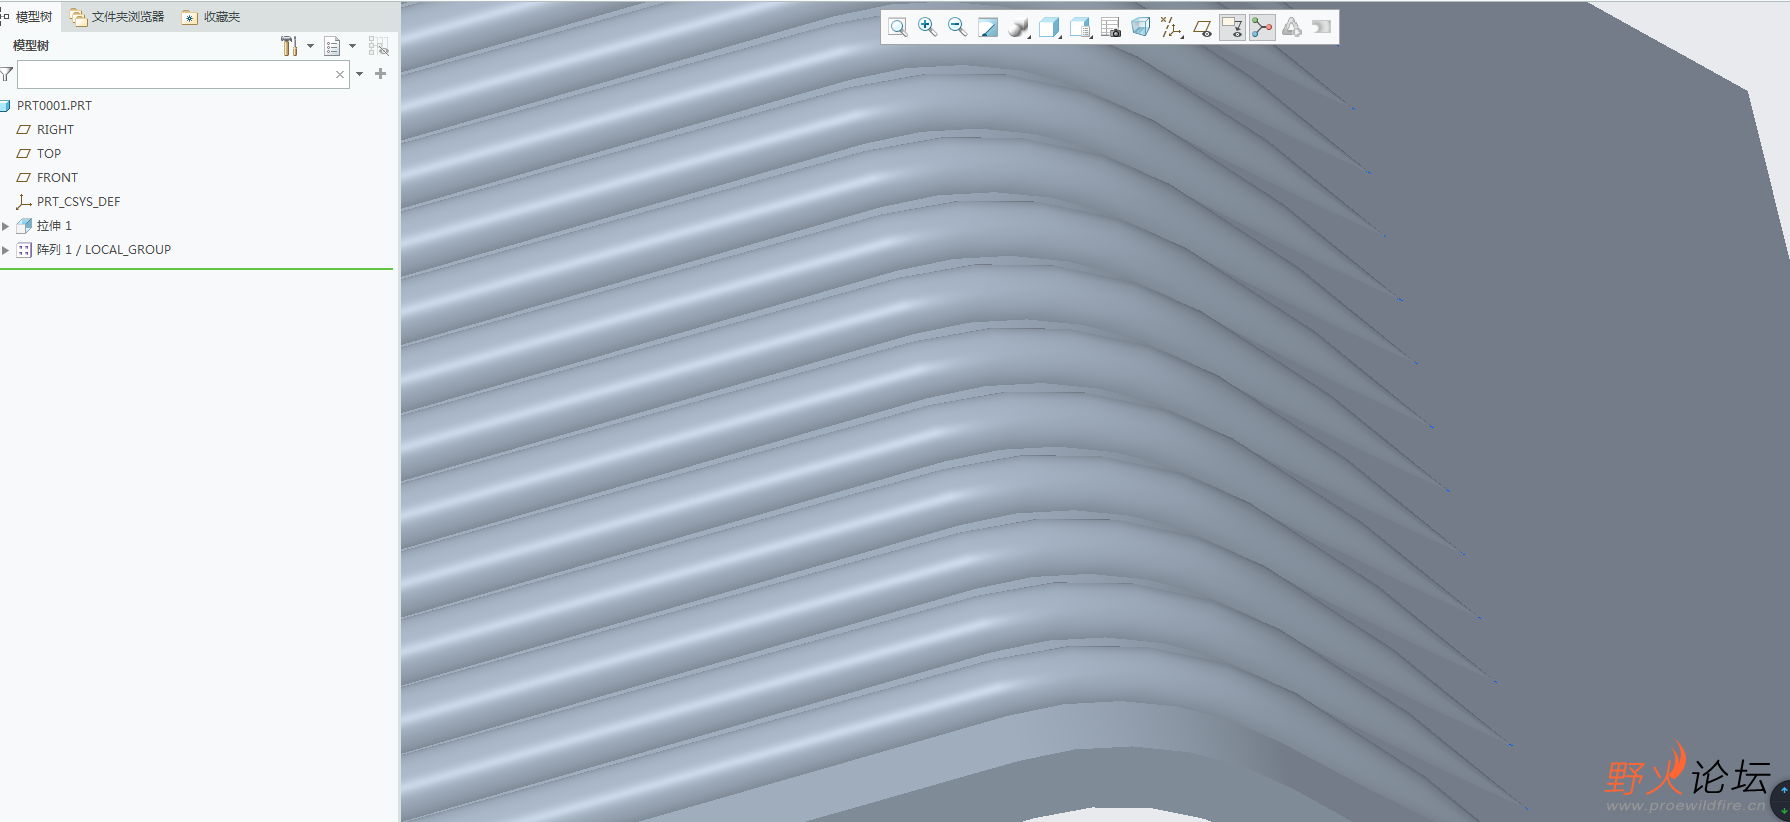
Task: Open the saved orientations icon
Action: click(1080, 28)
